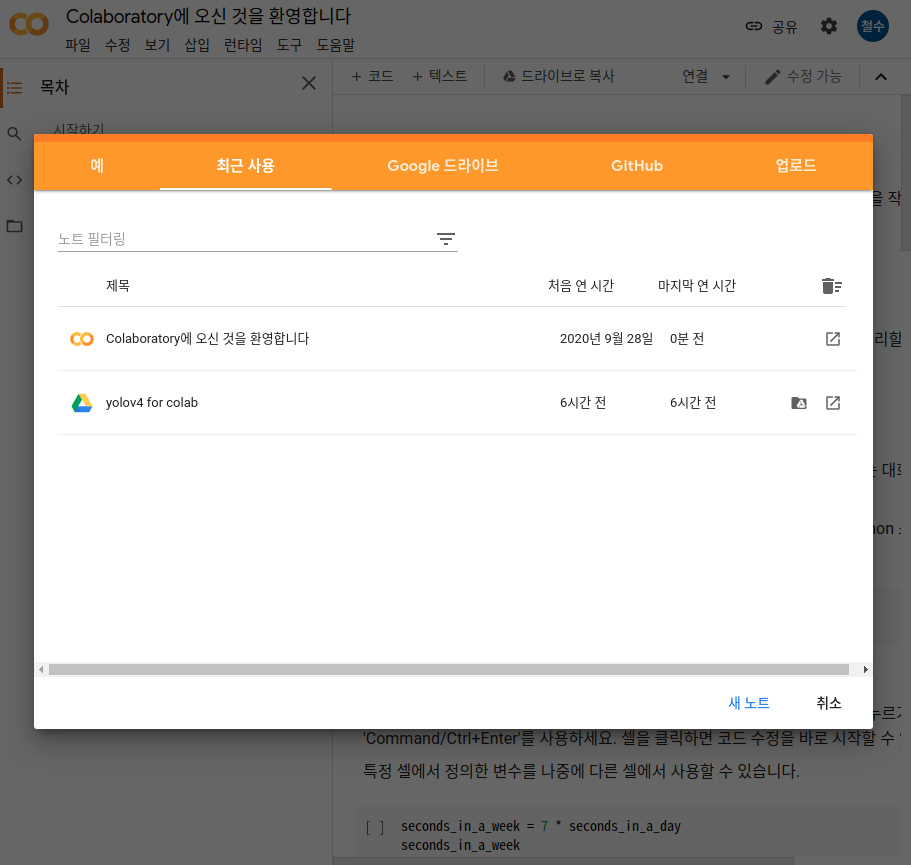Open welcome notebook in new tab icon
Viewport: 911px width, 865px height.
tap(833, 339)
